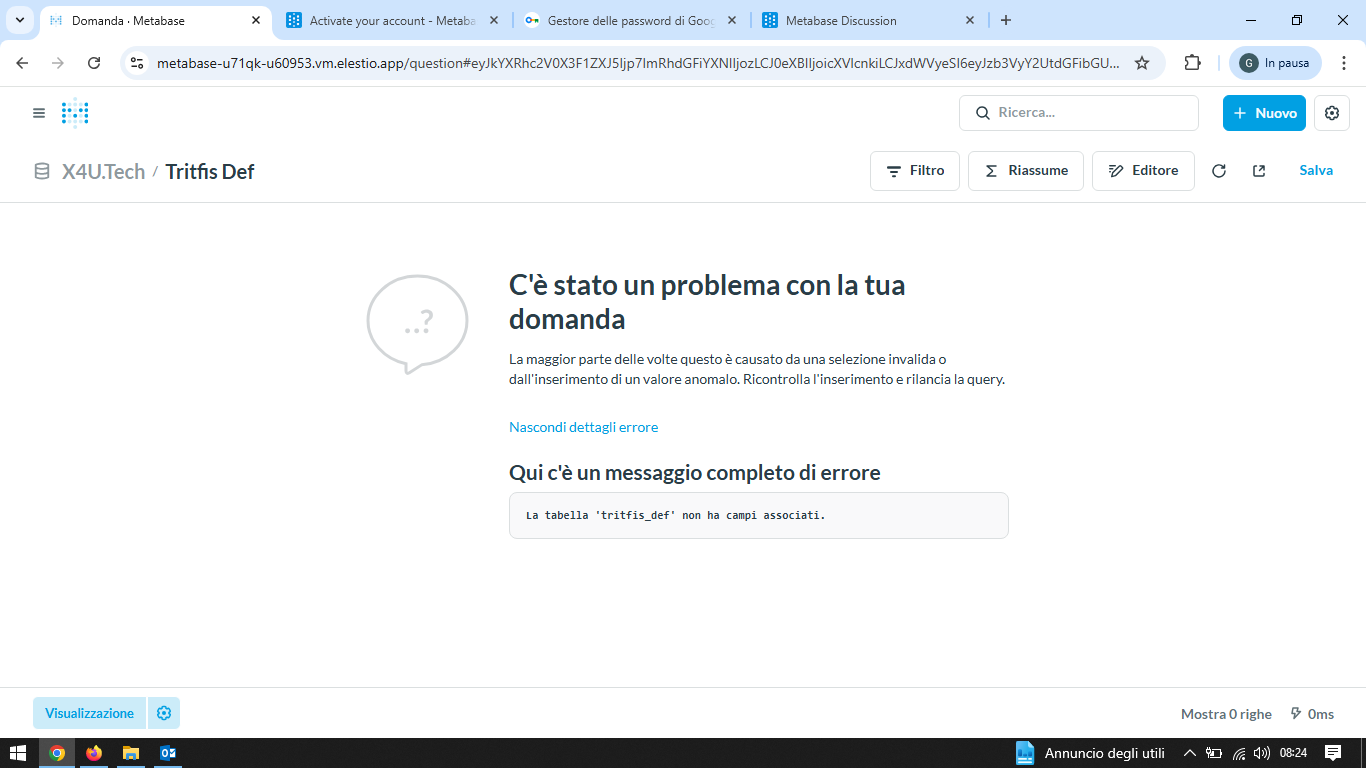Switch to Activate your account tab
1366x768 pixels.
[x=390, y=20]
